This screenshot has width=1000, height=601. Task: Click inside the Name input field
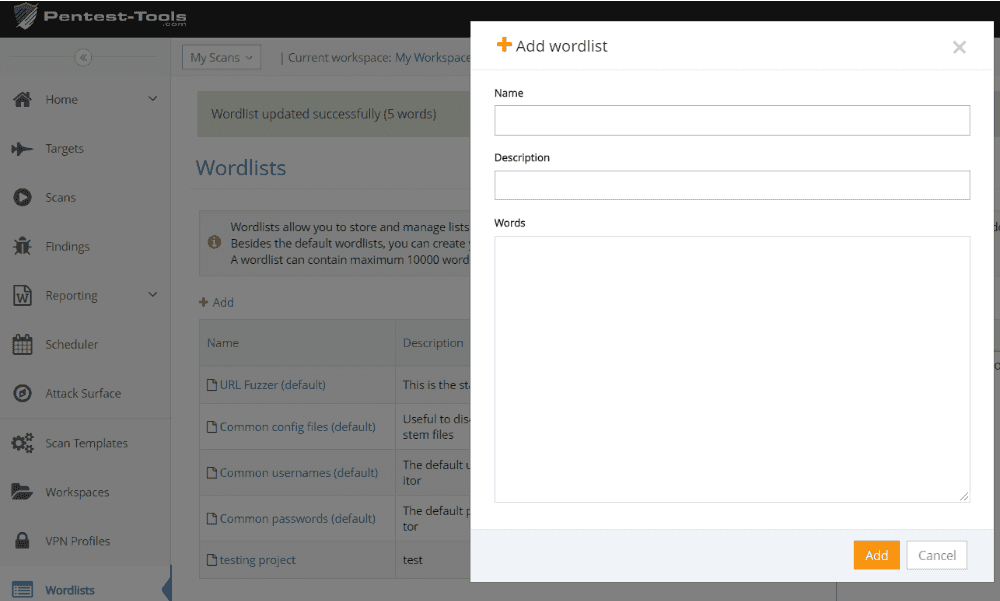pos(732,120)
